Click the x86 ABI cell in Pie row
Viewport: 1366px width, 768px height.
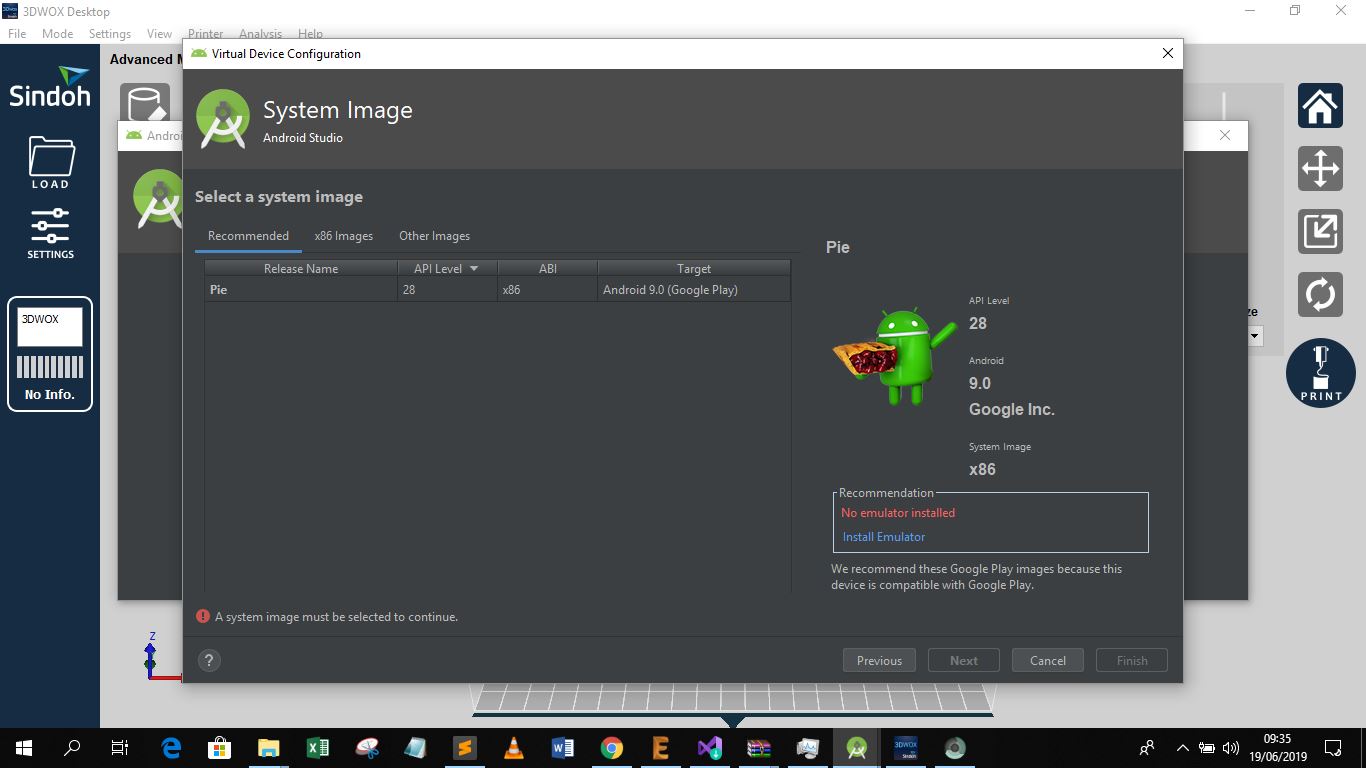point(547,290)
